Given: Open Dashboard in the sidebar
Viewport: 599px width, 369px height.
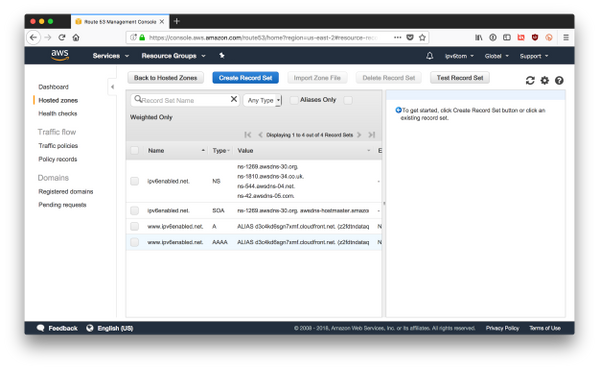Looking at the screenshot, I should point(53,87).
